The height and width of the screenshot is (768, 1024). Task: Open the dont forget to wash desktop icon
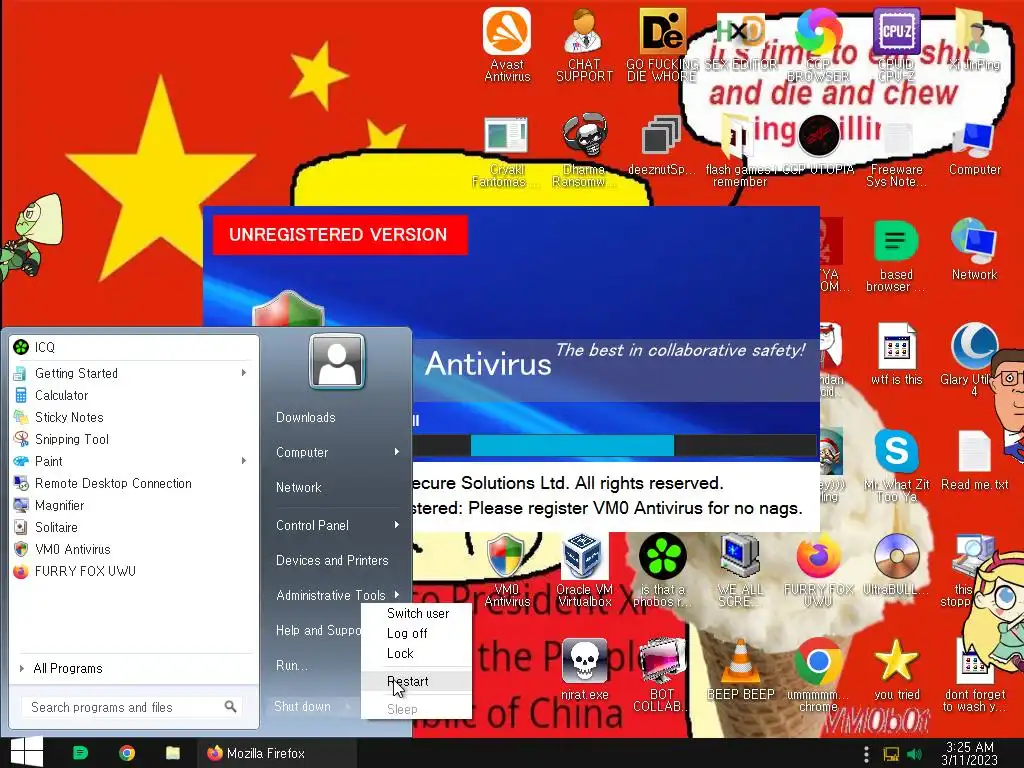pos(974,675)
